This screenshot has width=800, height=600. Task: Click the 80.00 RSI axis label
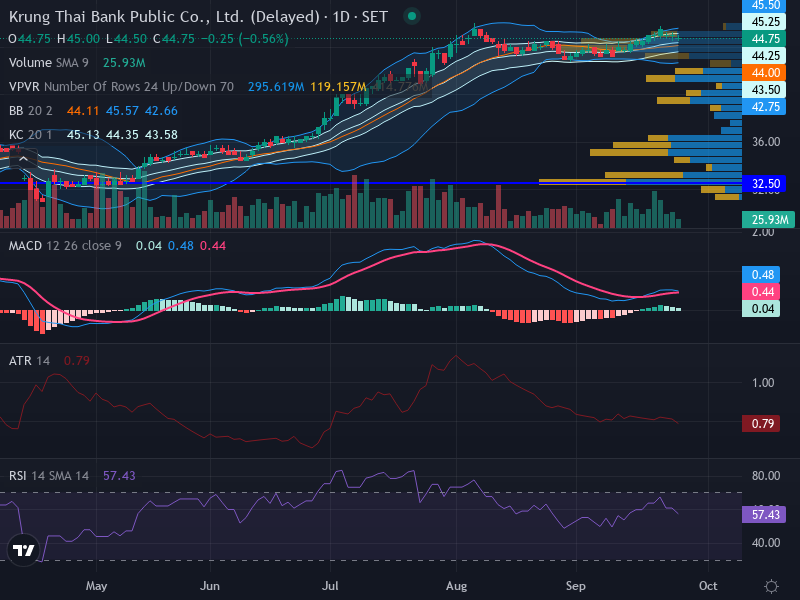(766, 476)
